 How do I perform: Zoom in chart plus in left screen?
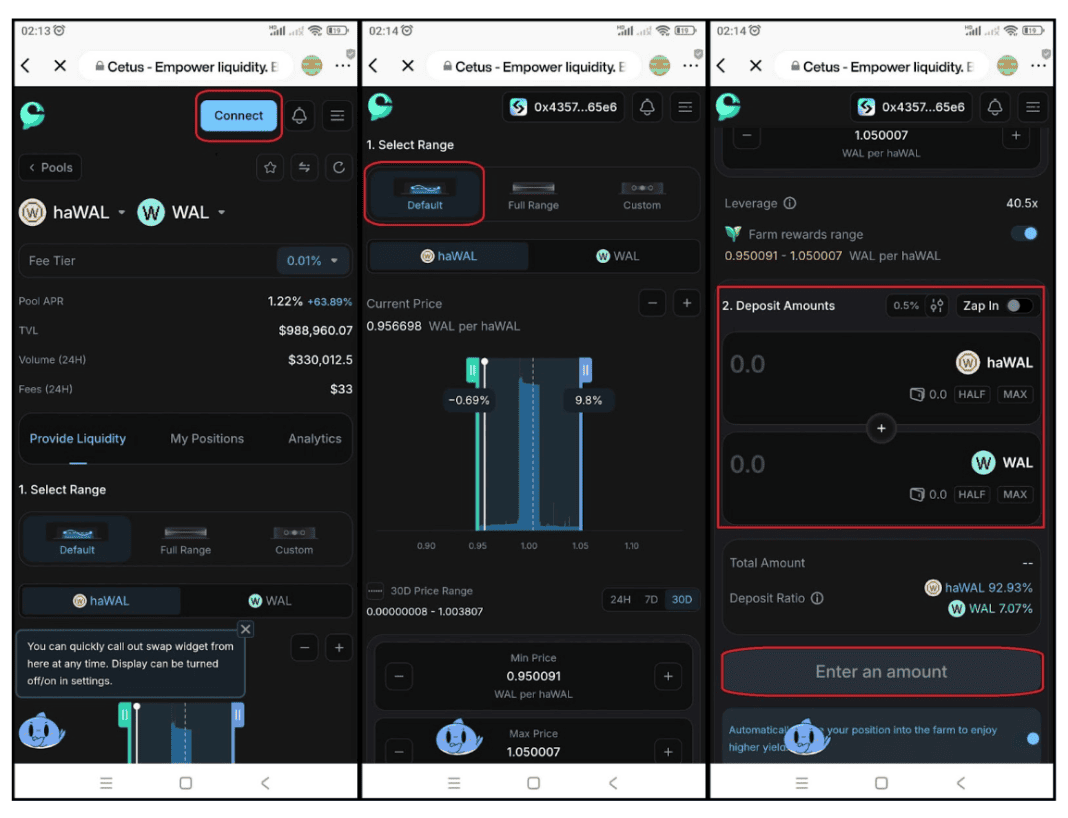coord(339,647)
